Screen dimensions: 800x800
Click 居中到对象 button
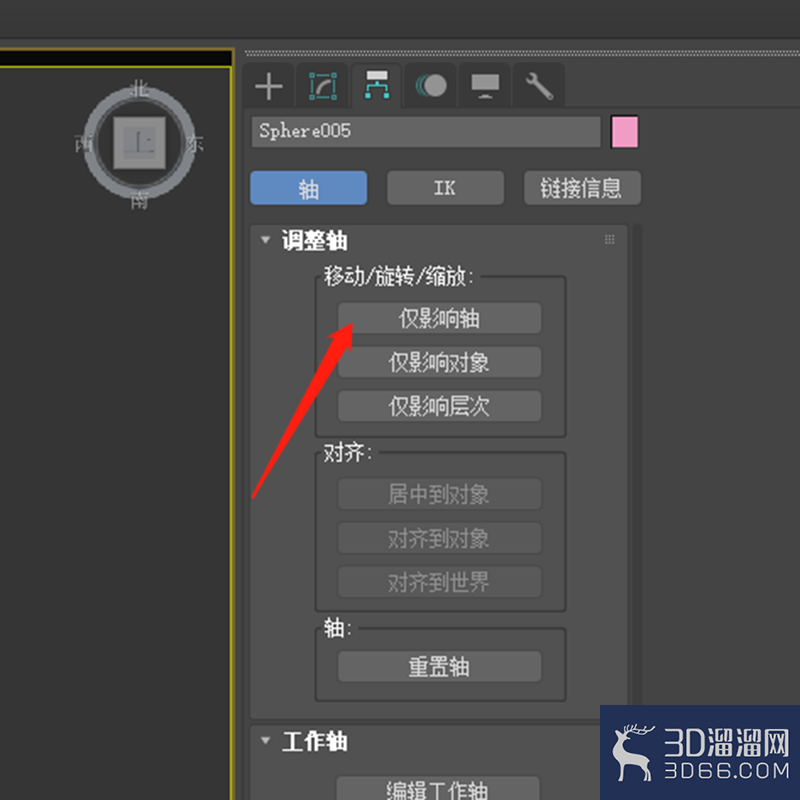(x=439, y=494)
